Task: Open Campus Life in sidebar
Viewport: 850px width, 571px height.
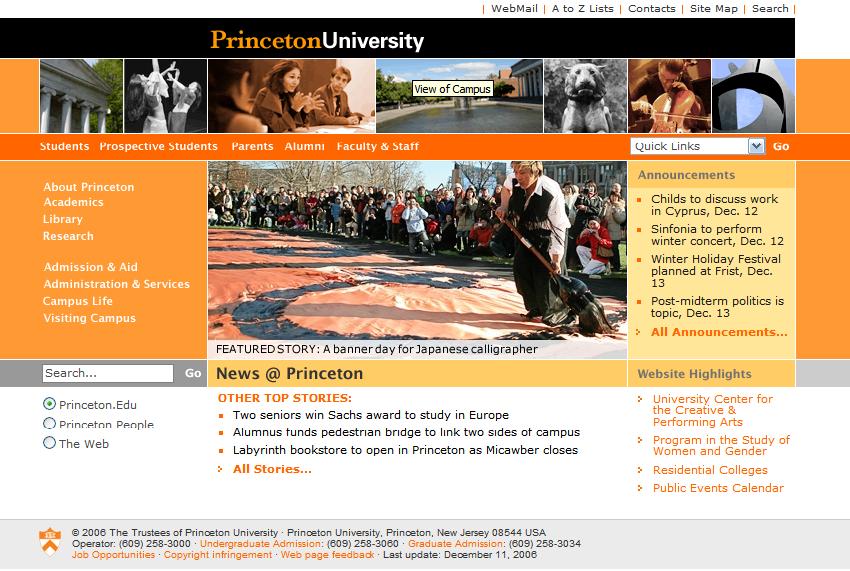Action: point(78,301)
